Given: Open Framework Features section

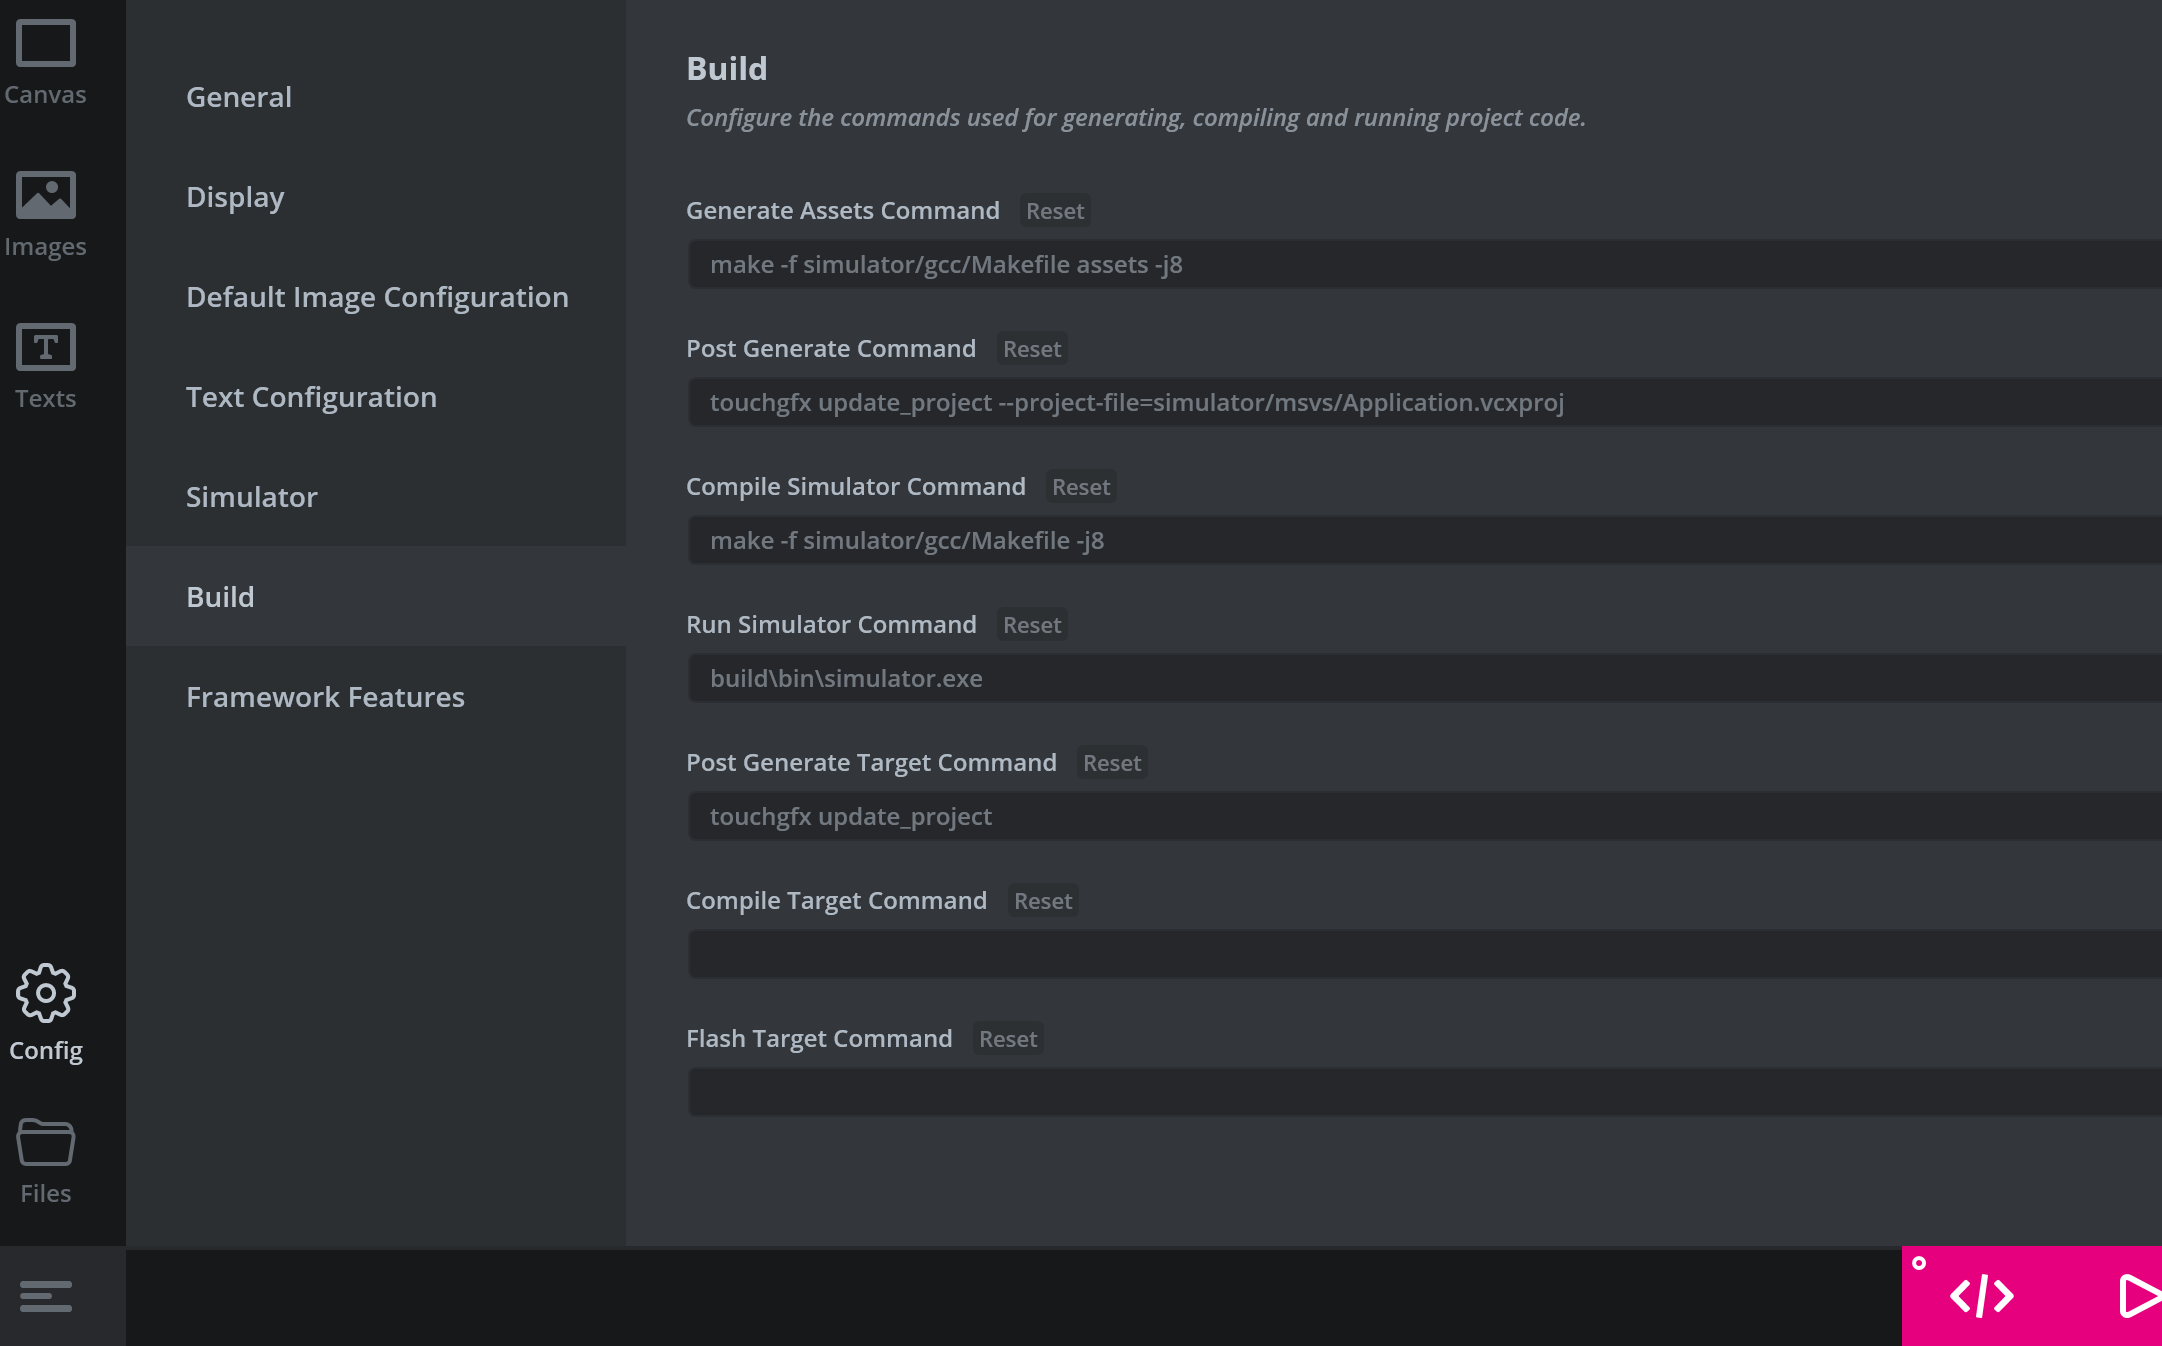Looking at the screenshot, I should coord(325,697).
